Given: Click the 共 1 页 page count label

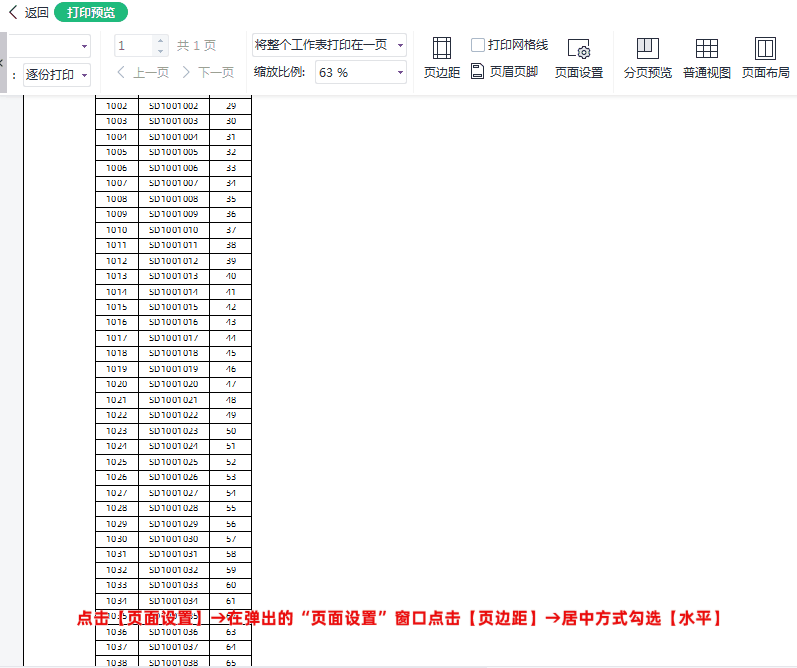Looking at the screenshot, I should 196,46.
